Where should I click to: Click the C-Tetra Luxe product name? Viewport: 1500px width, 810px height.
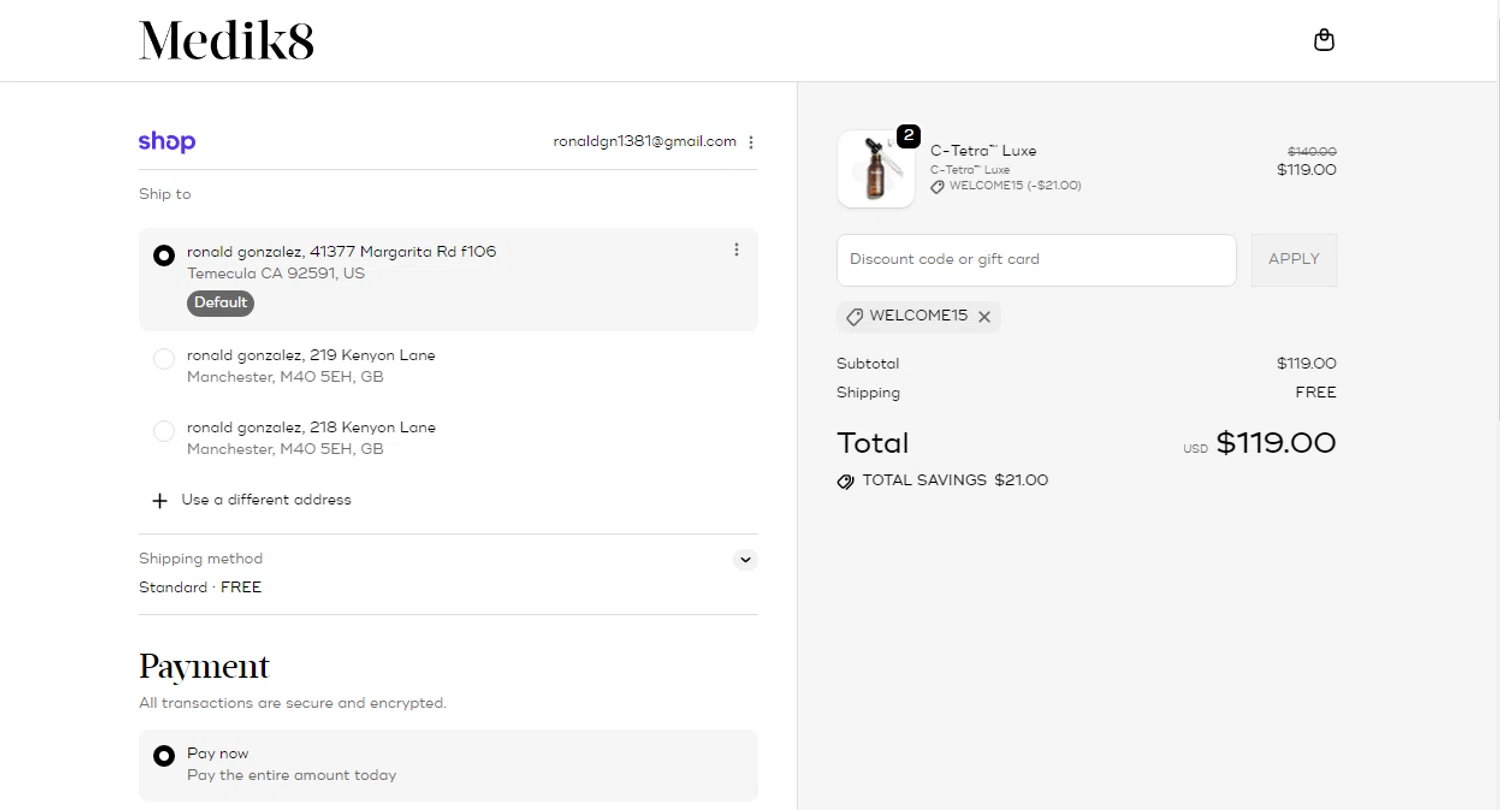[x=983, y=151]
